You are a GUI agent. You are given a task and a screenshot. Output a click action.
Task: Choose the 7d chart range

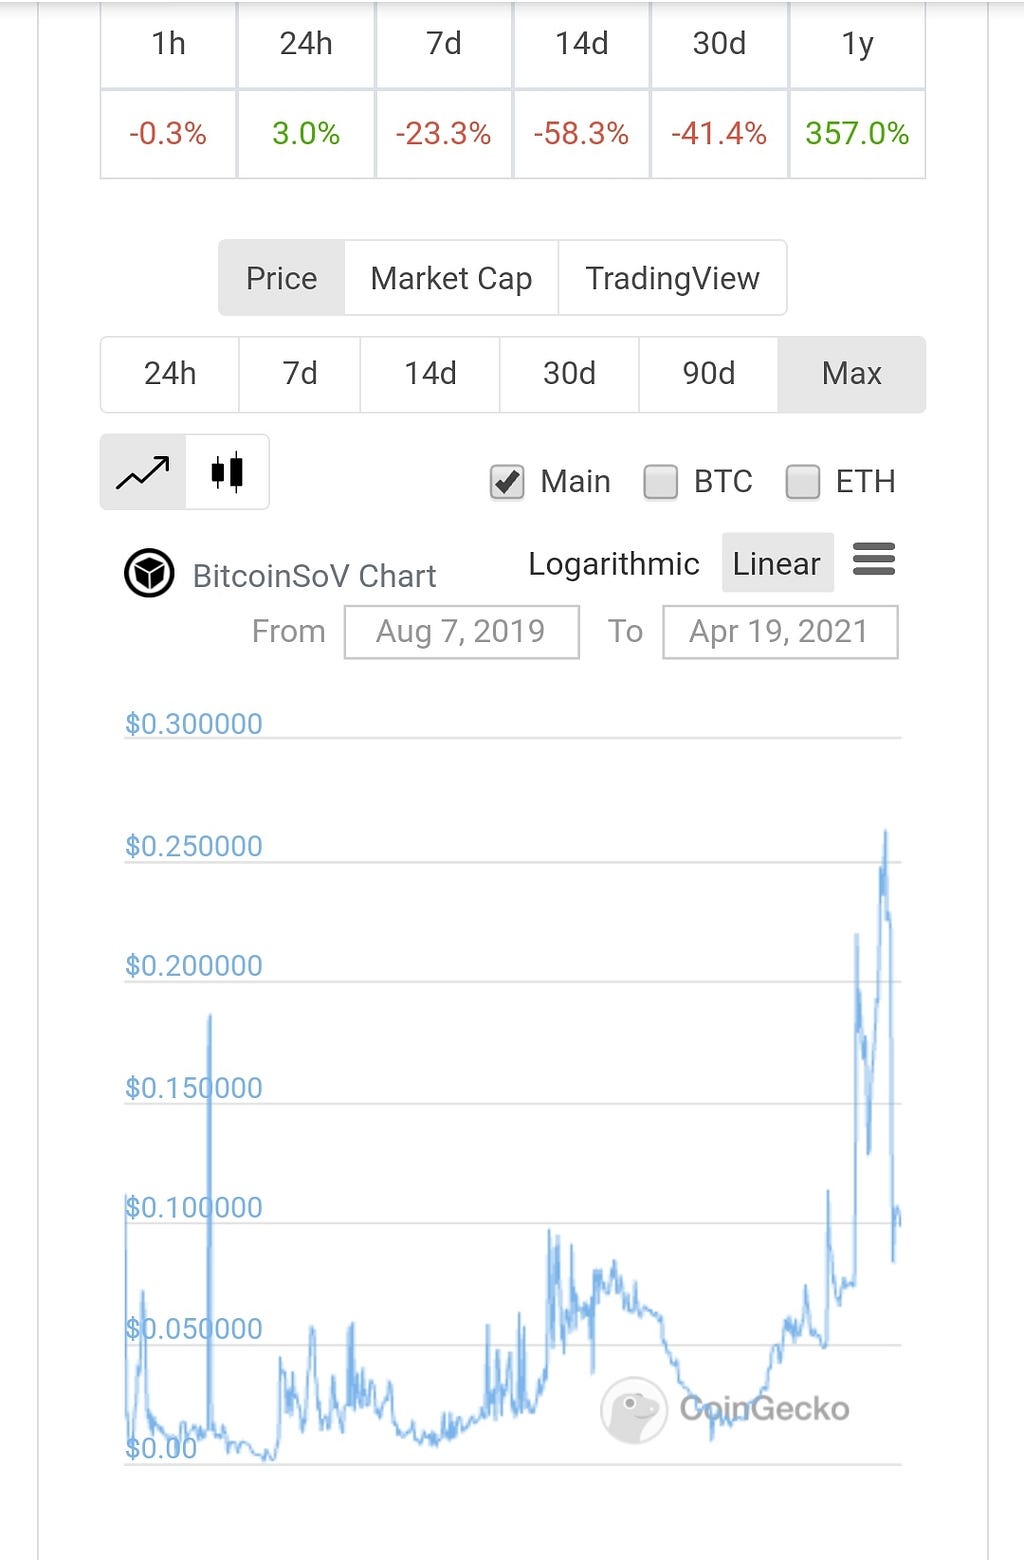coord(300,374)
